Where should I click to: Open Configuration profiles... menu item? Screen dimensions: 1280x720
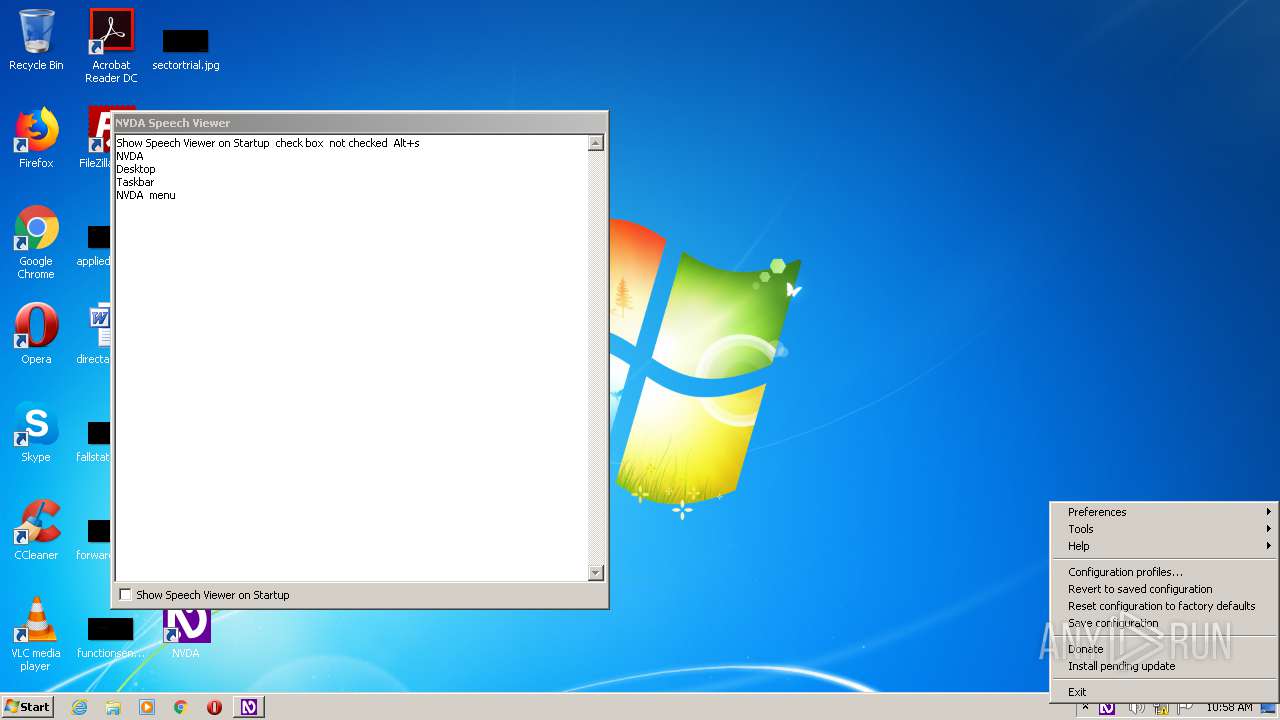click(1164, 572)
